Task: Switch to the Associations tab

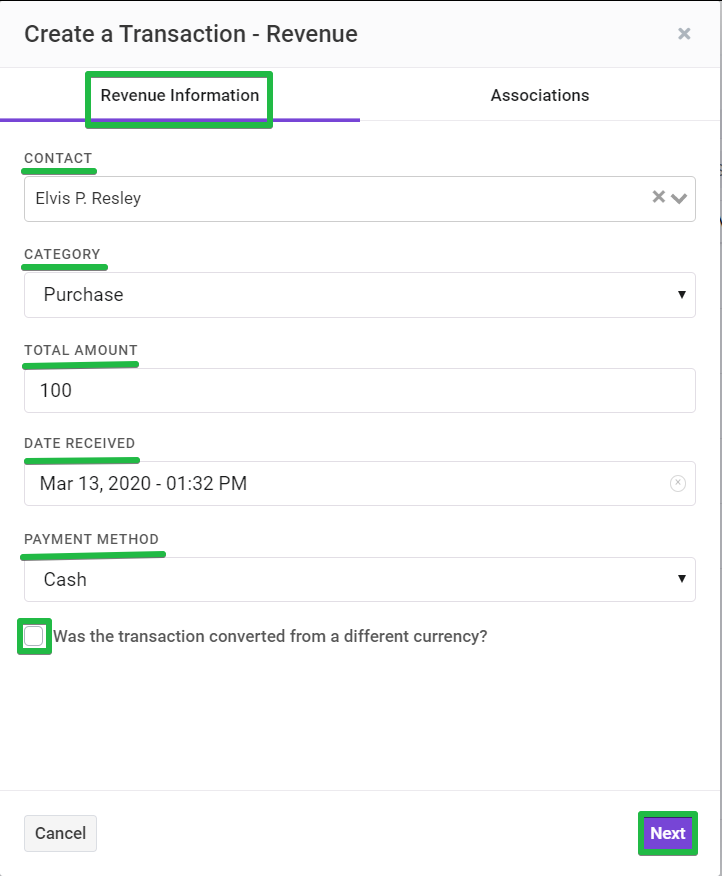Action: pos(540,95)
